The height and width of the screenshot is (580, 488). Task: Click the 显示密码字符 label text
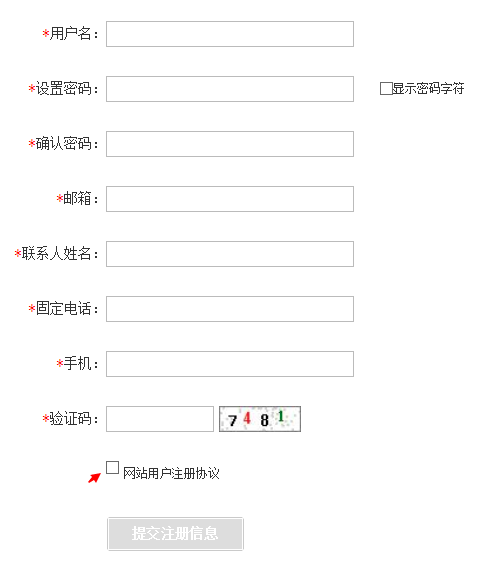tap(428, 88)
